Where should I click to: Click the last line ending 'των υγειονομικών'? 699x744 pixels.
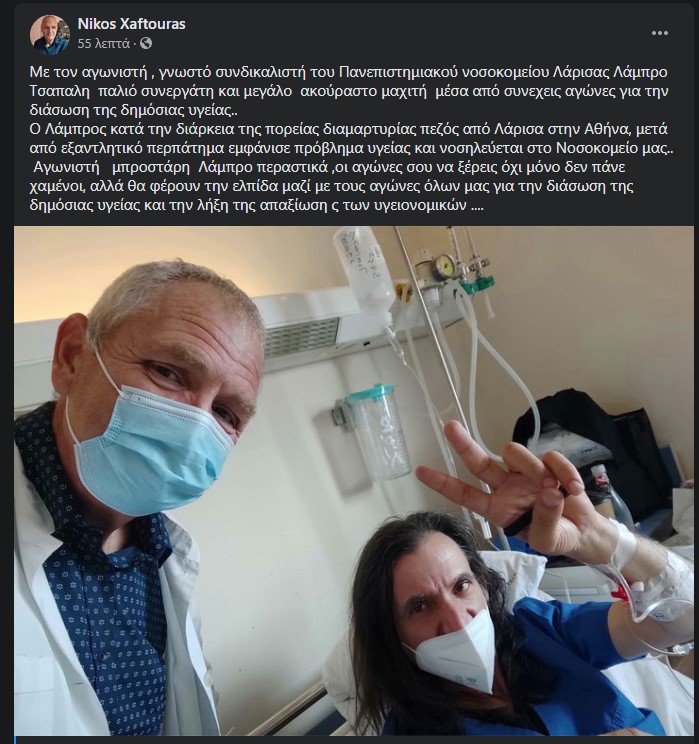[256, 205]
